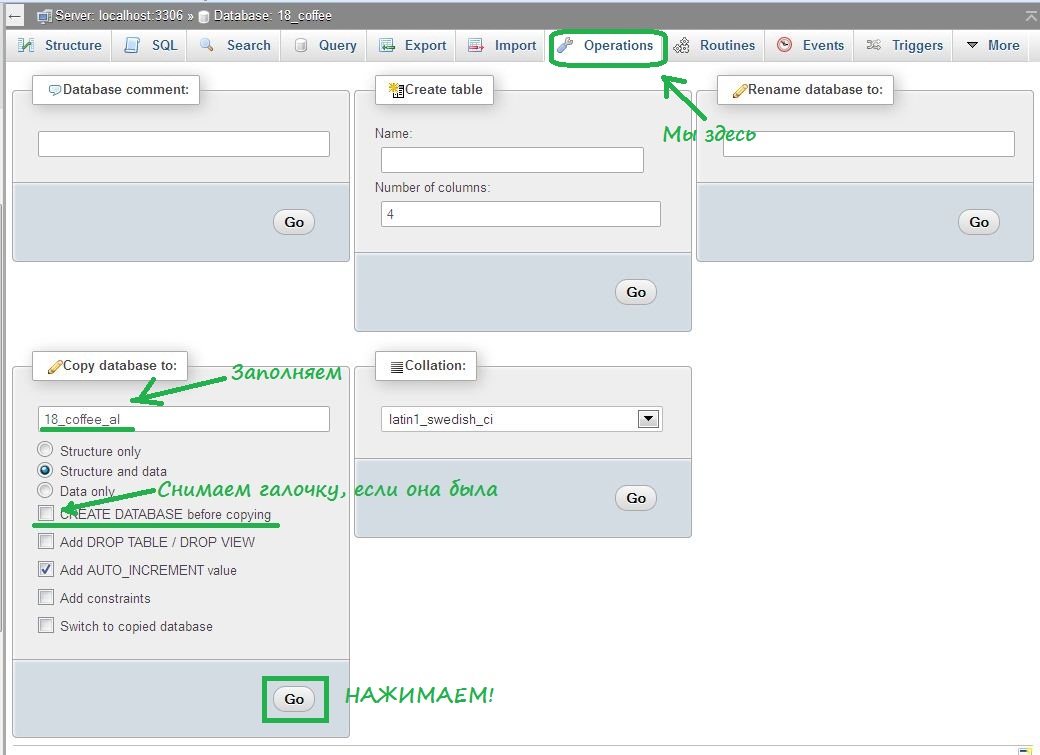Click the Database comment text field
This screenshot has height=755, width=1040.
[184, 144]
